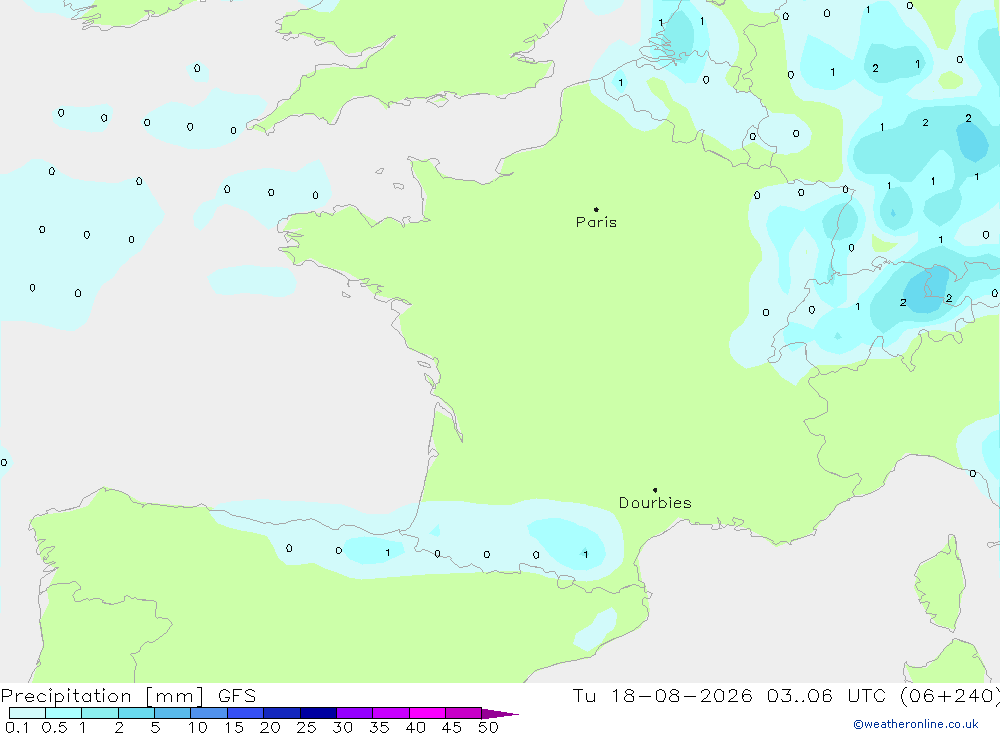Pick the 2–5 mm legend color
Viewport: 1000px width, 733px height.
[x=136, y=713]
